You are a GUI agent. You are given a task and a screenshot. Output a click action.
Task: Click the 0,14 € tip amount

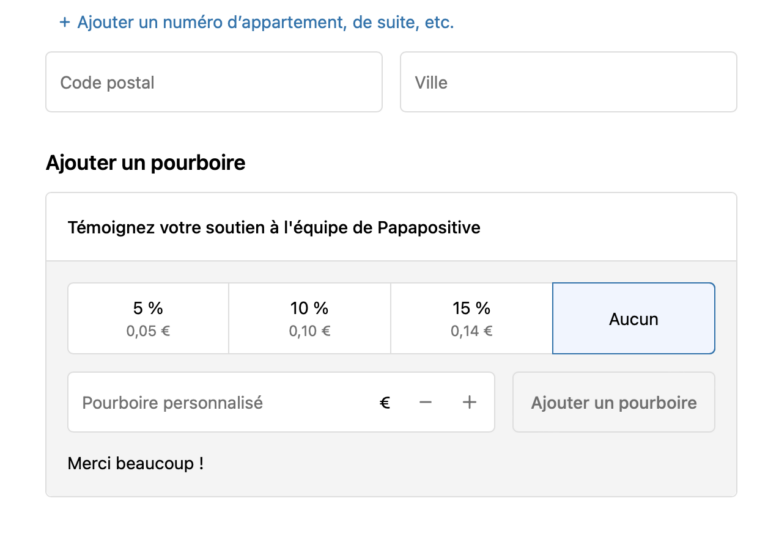coord(471,332)
